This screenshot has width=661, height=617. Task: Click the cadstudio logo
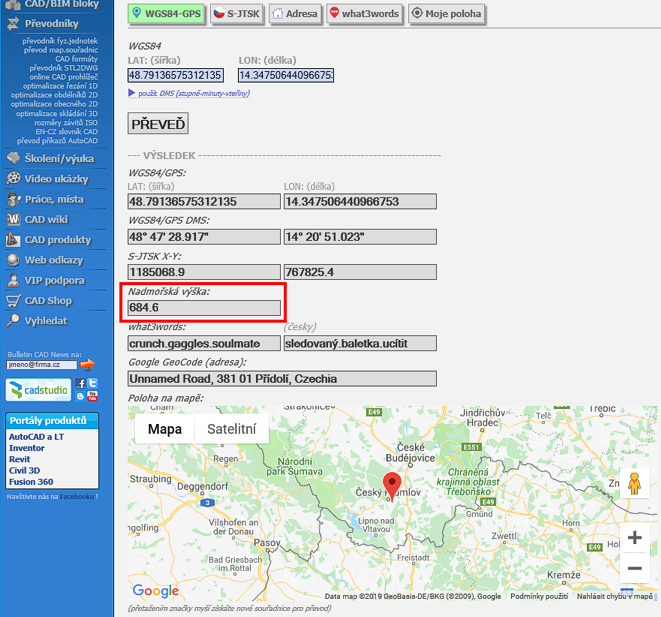pyautogui.click(x=38, y=389)
